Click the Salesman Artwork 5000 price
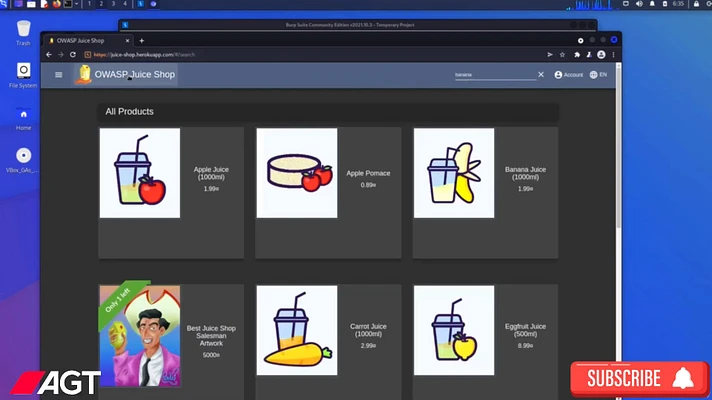Viewport: 712px width, 400px height. tap(211, 355)
